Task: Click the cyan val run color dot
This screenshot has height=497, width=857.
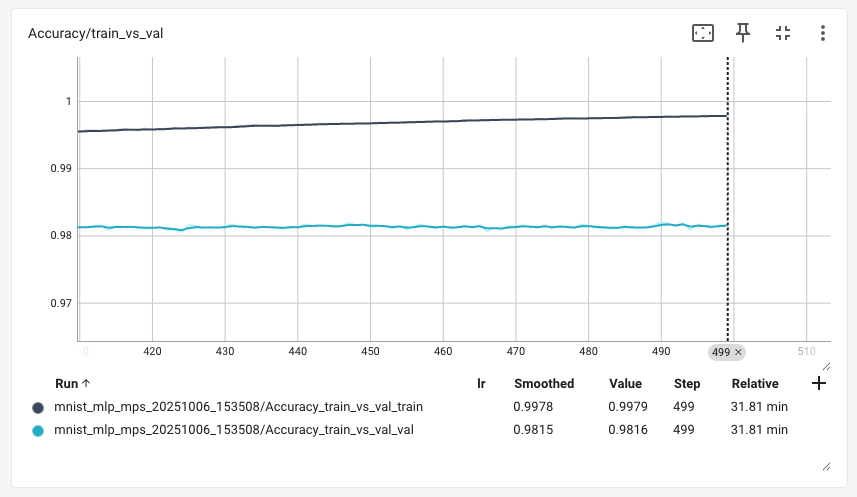Action: click(38, 430)
